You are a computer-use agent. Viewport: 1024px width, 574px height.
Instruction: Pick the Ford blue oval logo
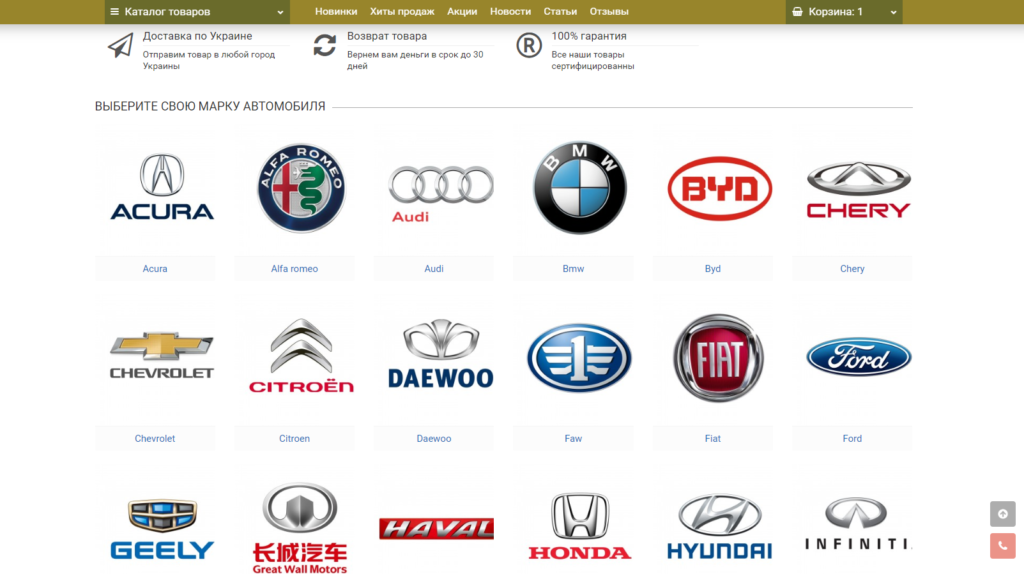(x=859, y=357)
